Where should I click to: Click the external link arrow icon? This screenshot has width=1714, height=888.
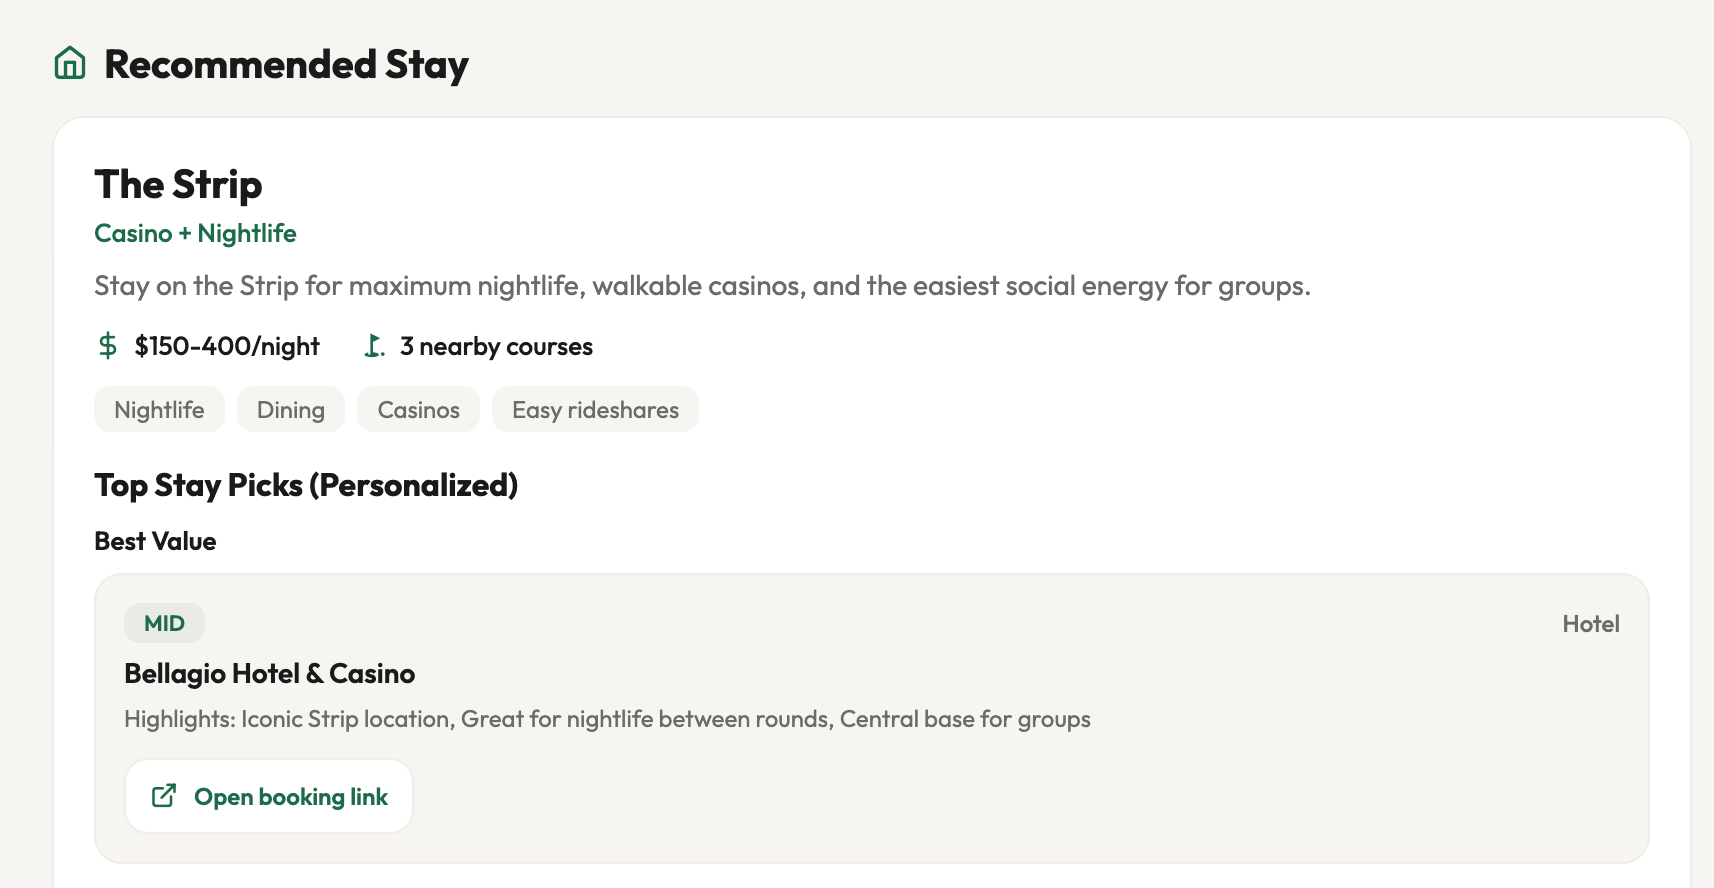[164, 796]
